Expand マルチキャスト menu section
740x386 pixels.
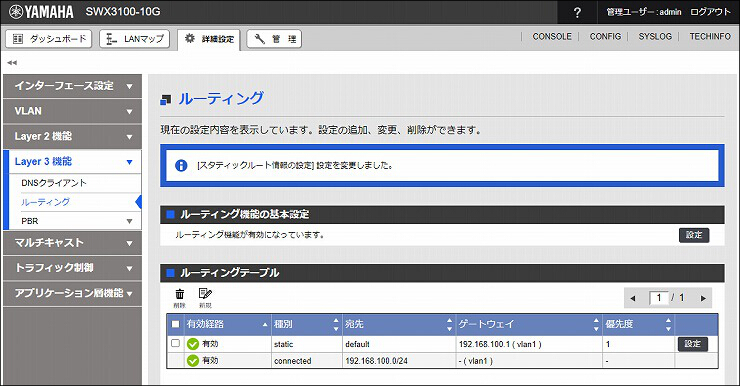coord(72,243)
